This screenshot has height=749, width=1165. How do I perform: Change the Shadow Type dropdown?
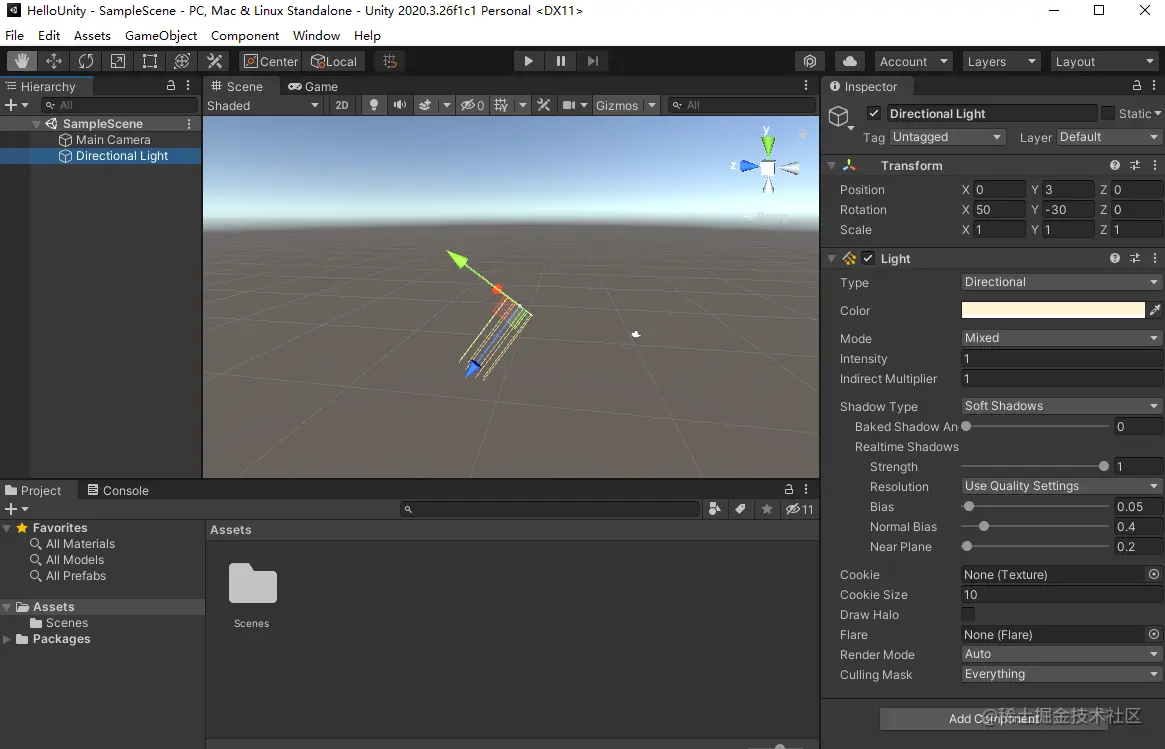(1061, 406)
